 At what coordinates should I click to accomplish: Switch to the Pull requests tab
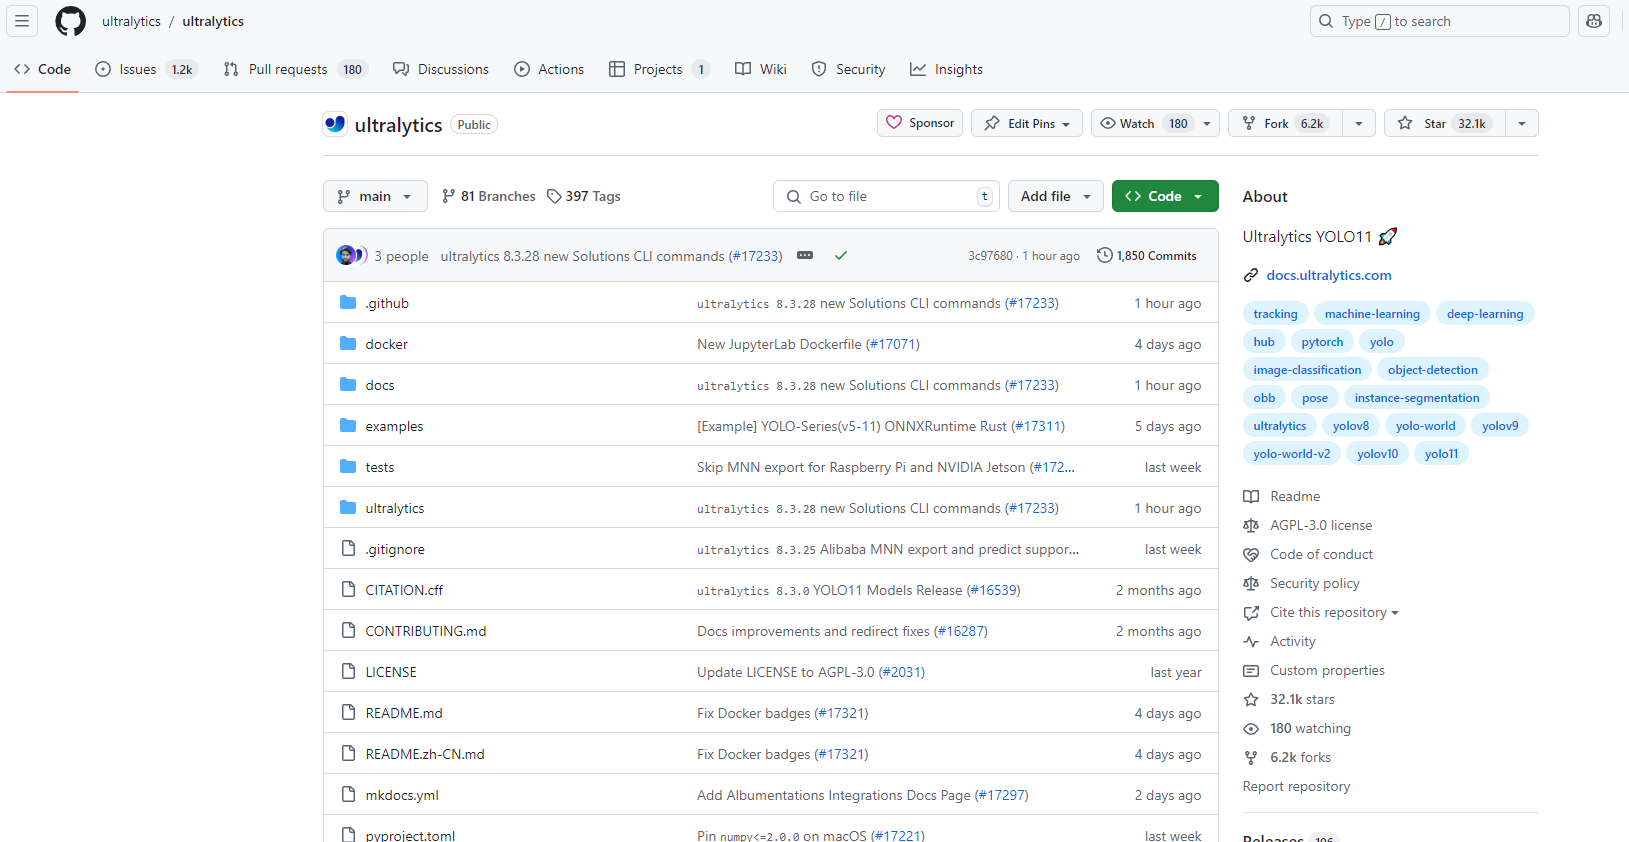[296, 69]
